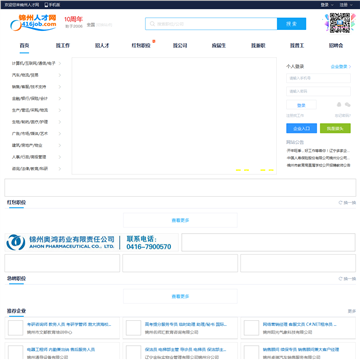Sign in with the QQ icon
Screen dimensions: 360x360
pyautogui.click(x=339, y=105)
